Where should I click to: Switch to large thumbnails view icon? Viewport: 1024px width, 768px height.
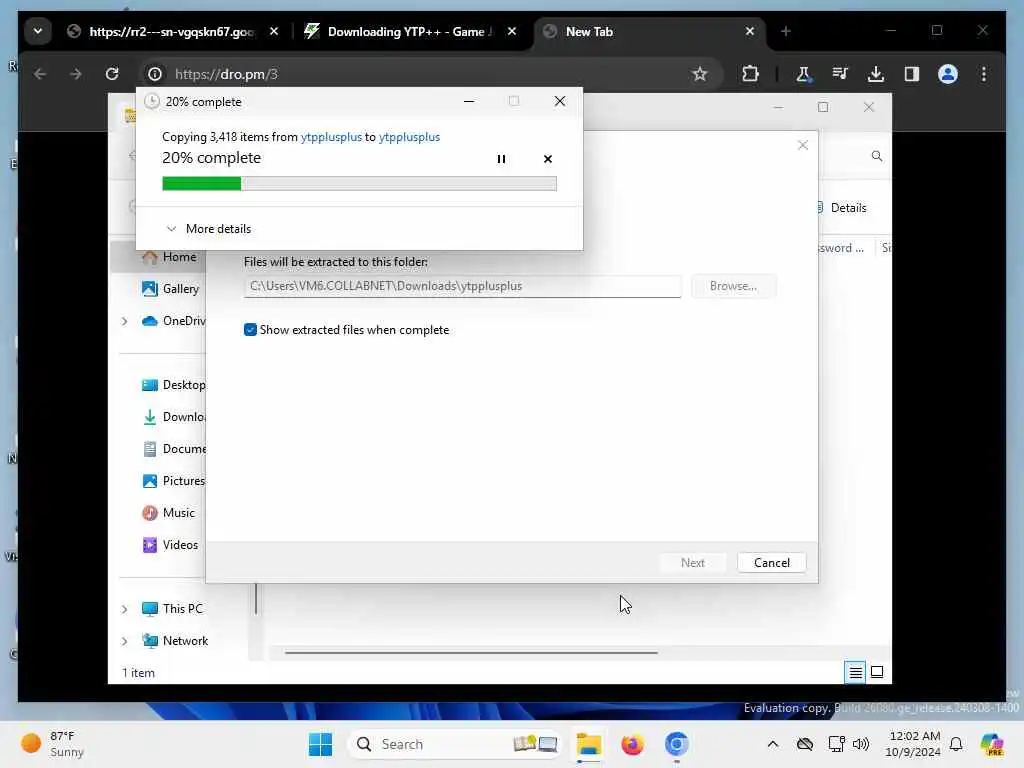pyautogui.click(x=877, y=672)
